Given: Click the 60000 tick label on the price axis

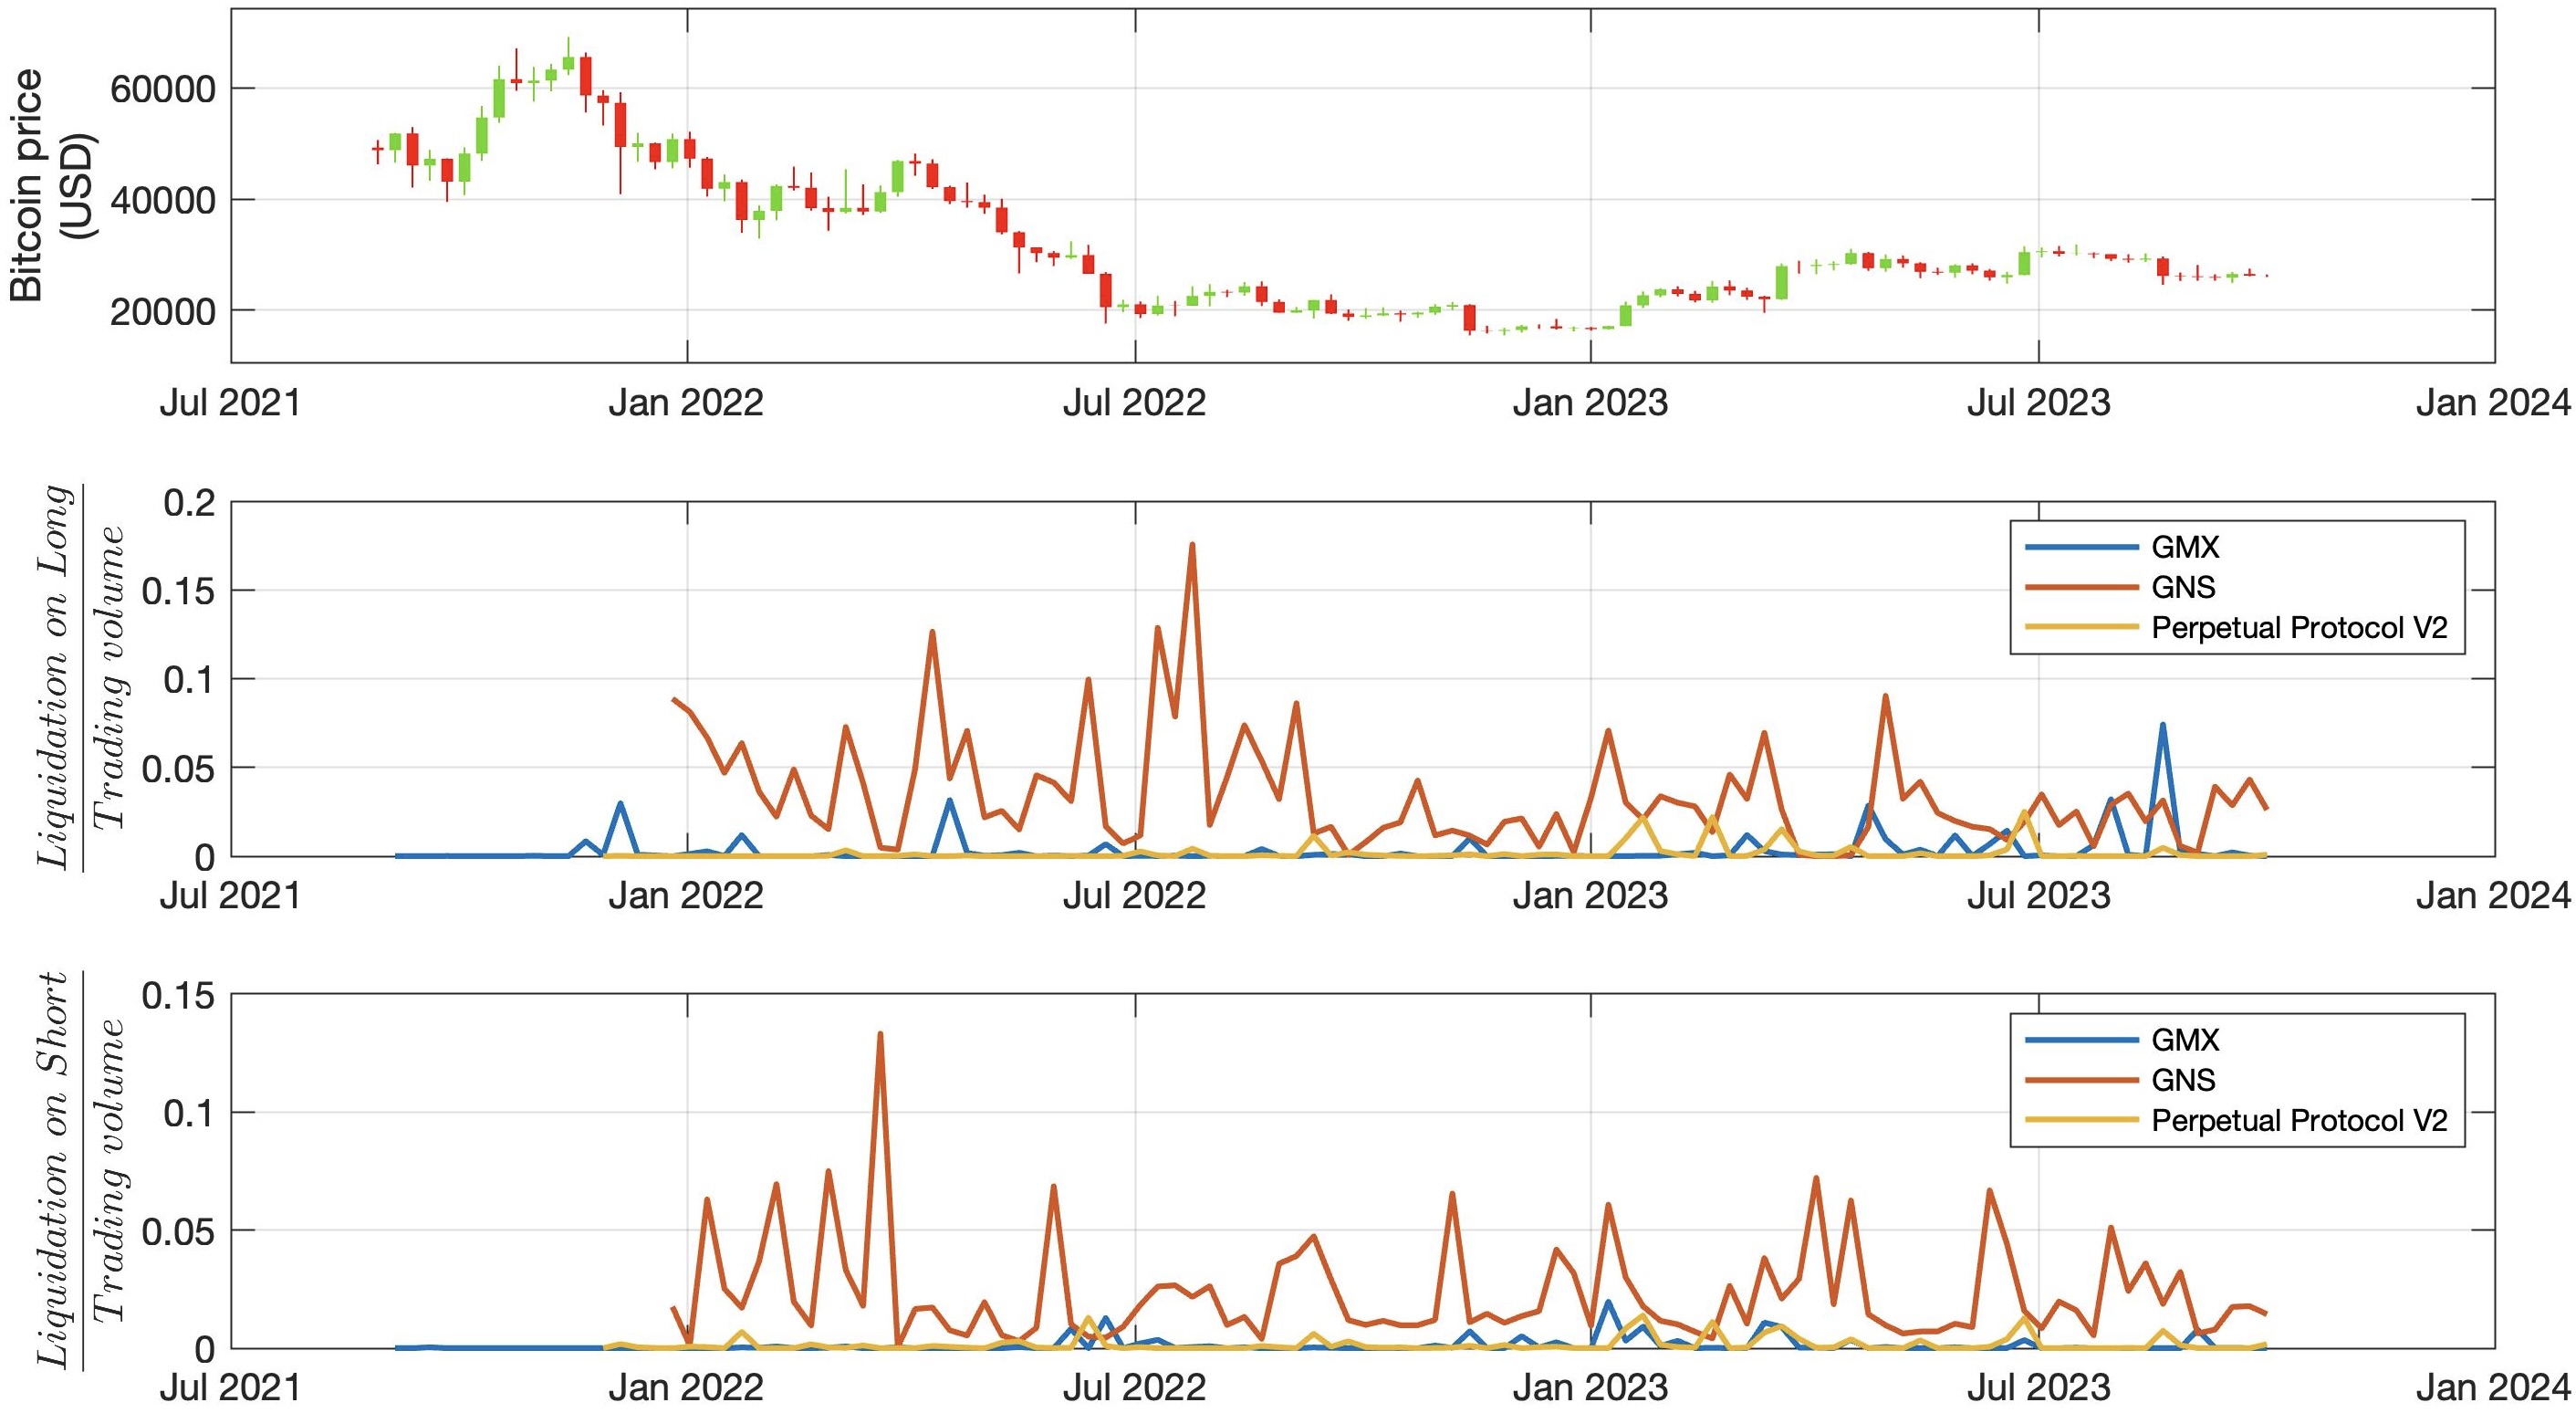Looking at the screenshot, I should (x=162, y=89).
